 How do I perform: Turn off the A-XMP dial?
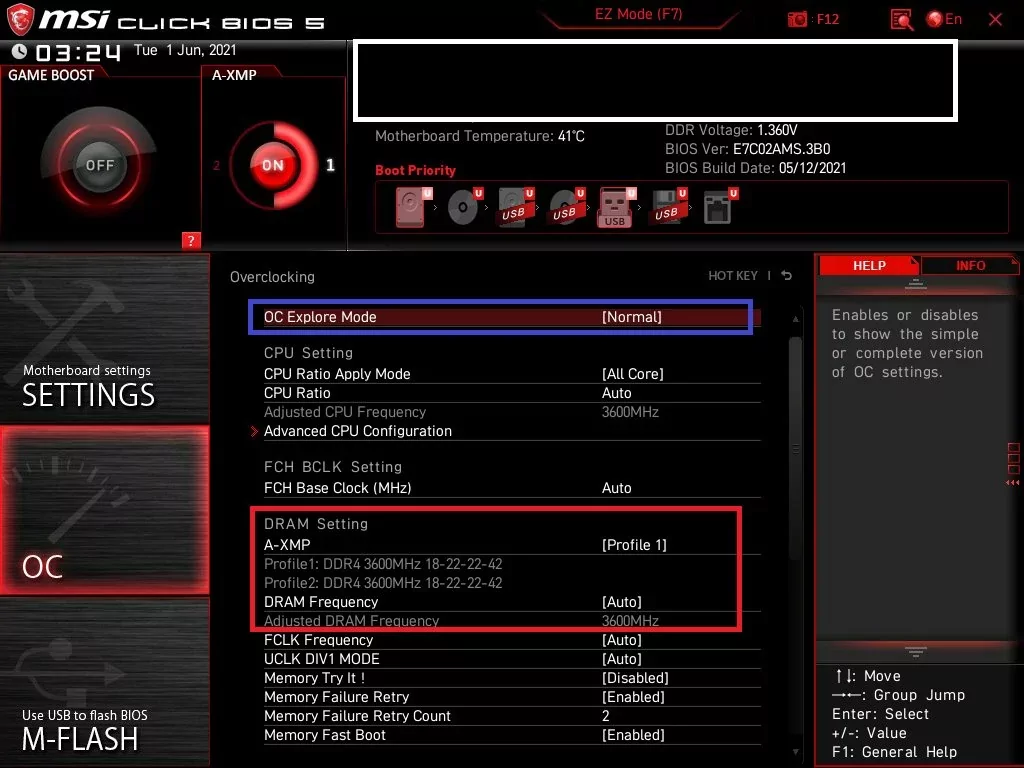point(273,166)
